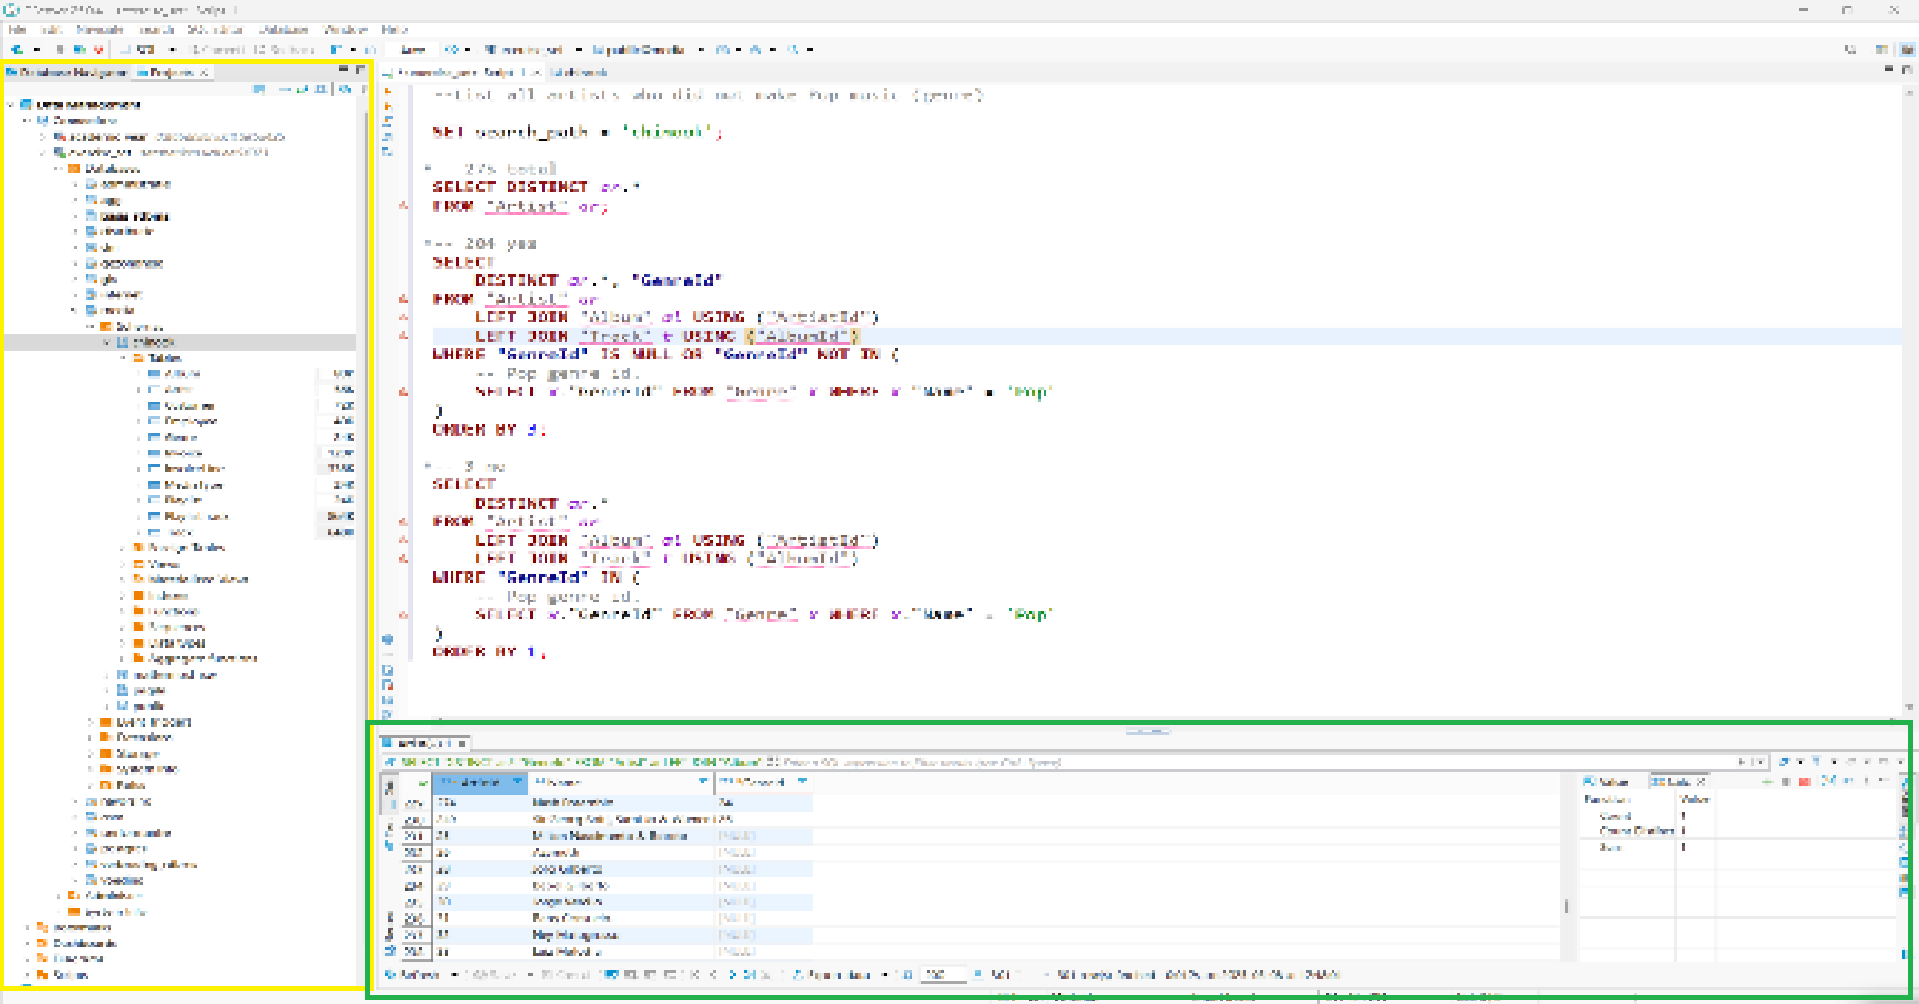Open the File menu
This screenshot has height=1004, width=1919.
[x=17, y=29]
